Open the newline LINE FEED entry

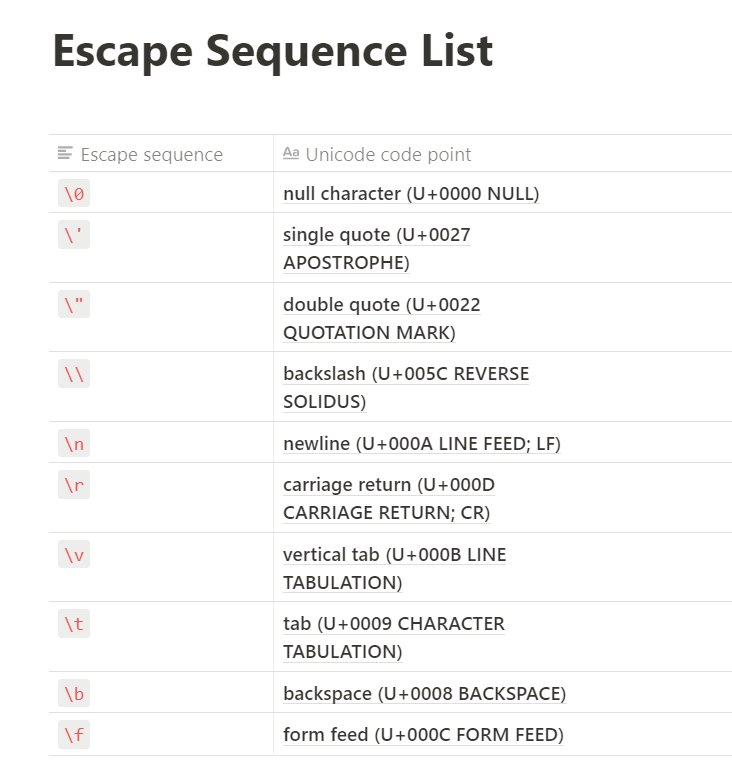422,443
